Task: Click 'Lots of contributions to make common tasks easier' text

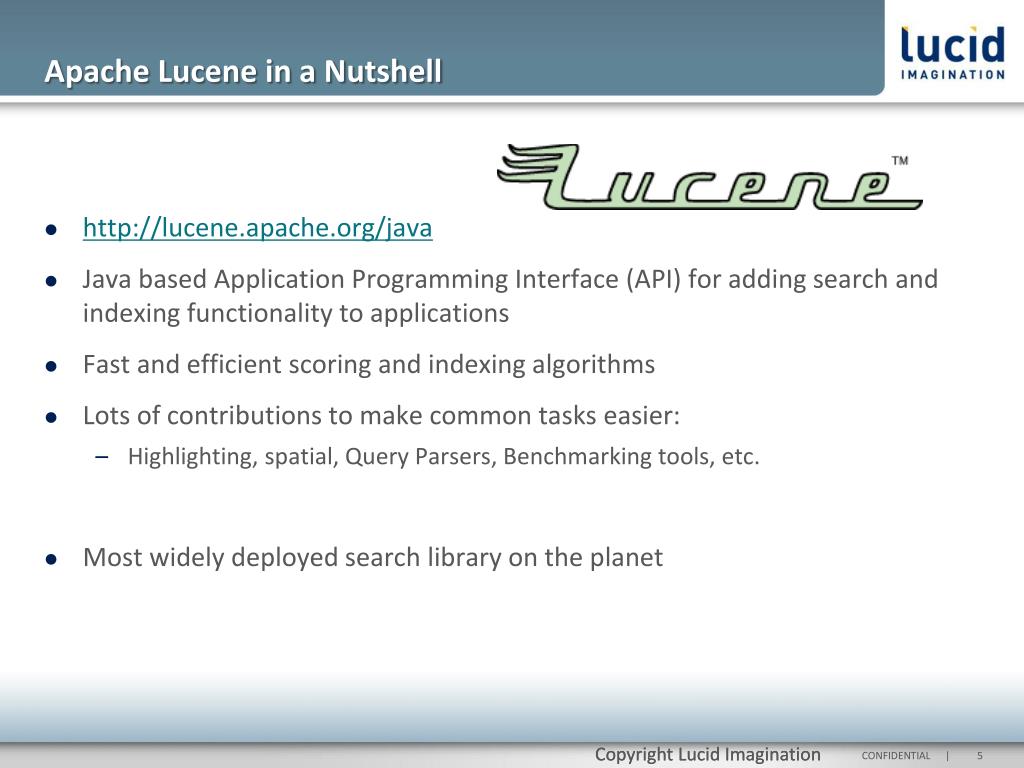Action: 381,415
